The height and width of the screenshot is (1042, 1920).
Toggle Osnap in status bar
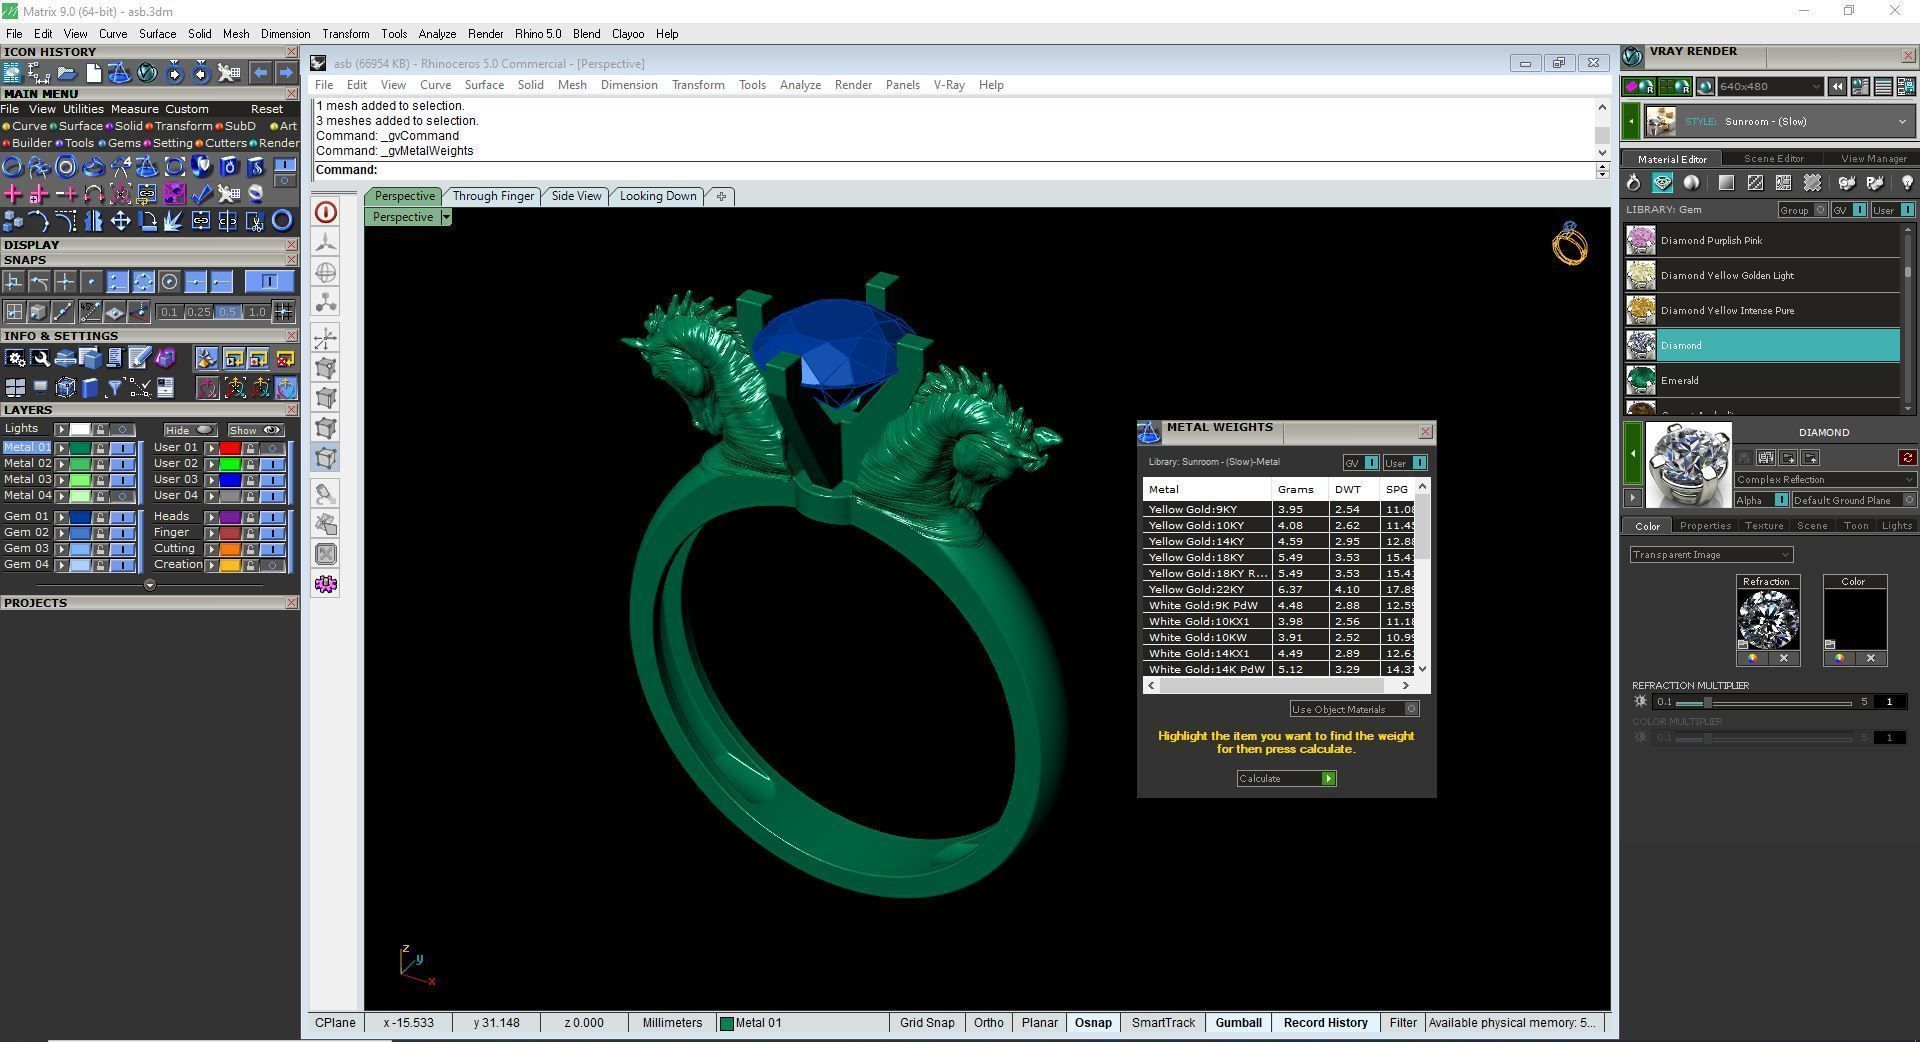pos(1093,1023)
